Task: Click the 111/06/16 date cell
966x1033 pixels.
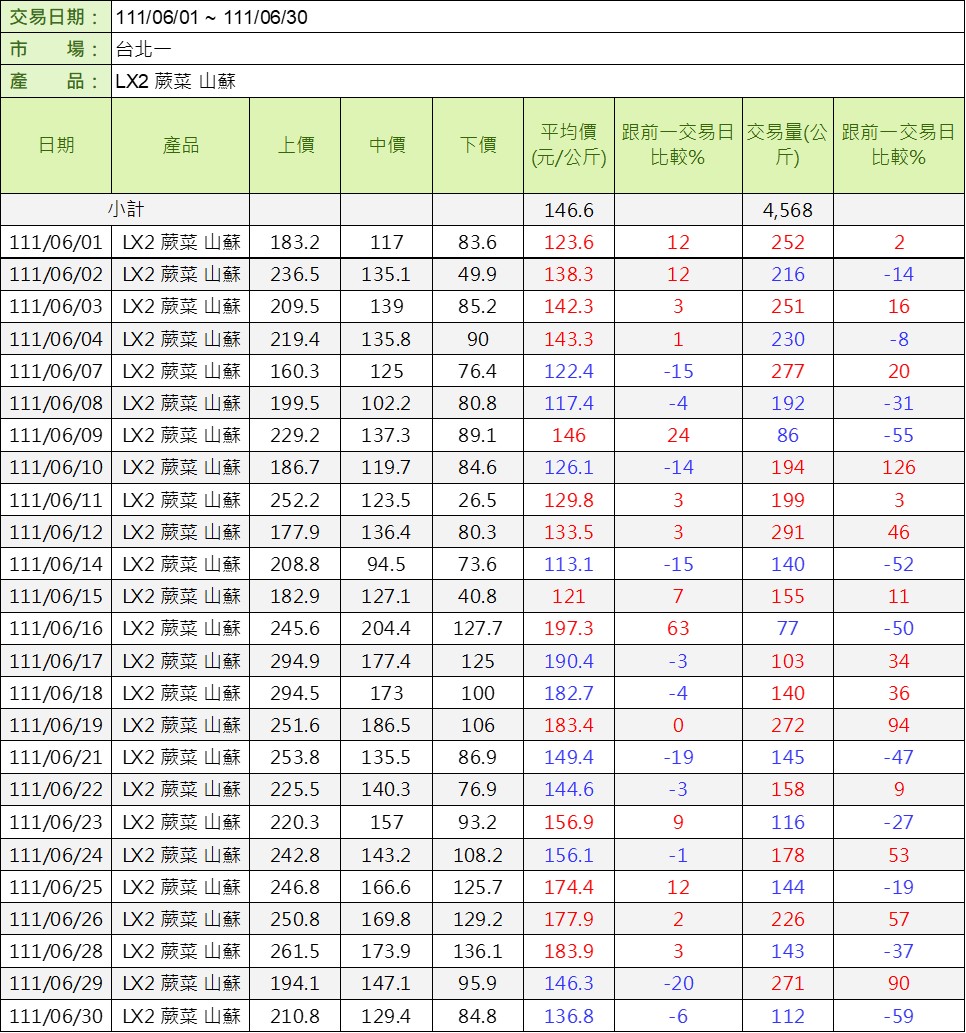Action: pyautogui.click(x=56, y=628)
